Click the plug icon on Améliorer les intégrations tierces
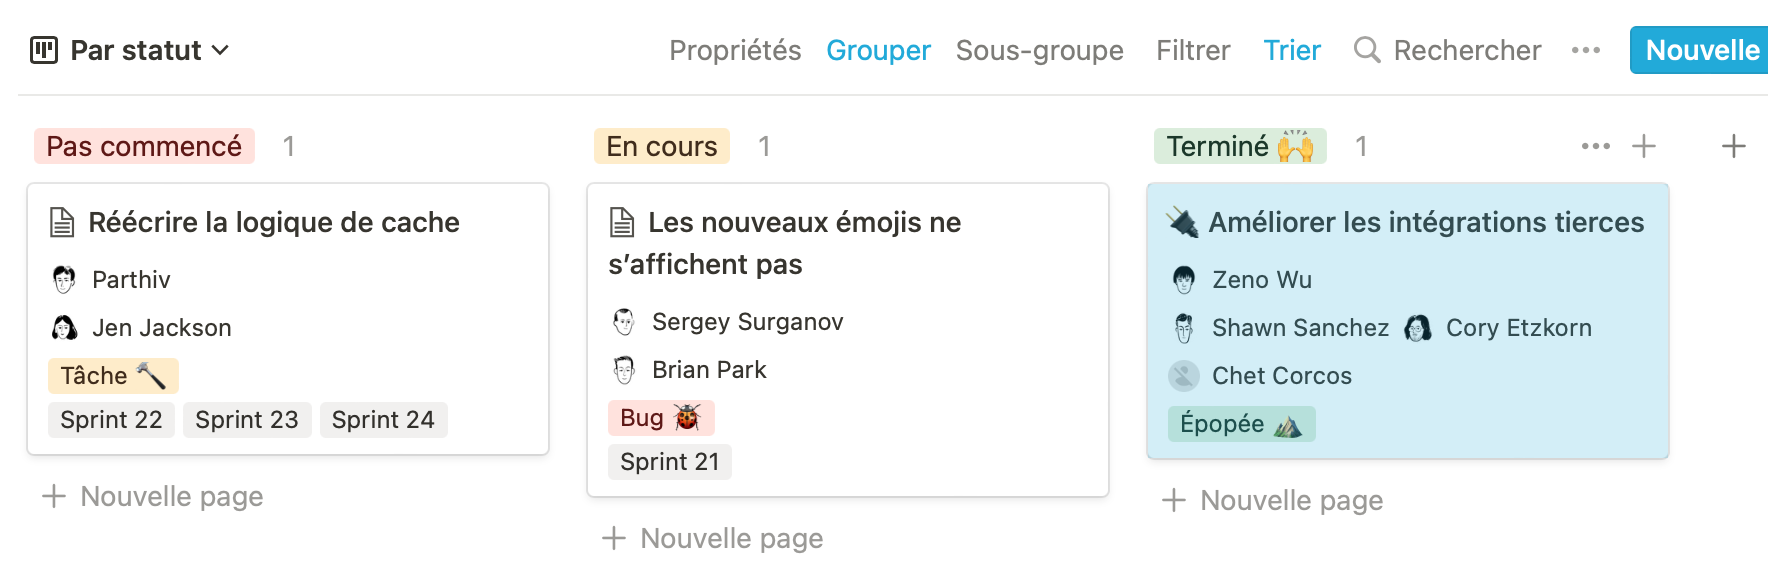This screenshot has height=570, width=1768. [1183, 222]
